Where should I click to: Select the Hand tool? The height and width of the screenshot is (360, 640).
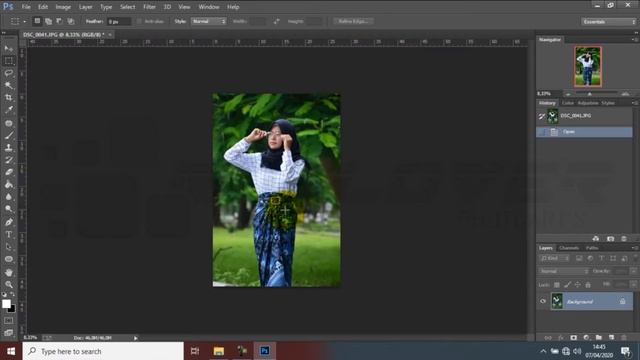coord(9,272)
